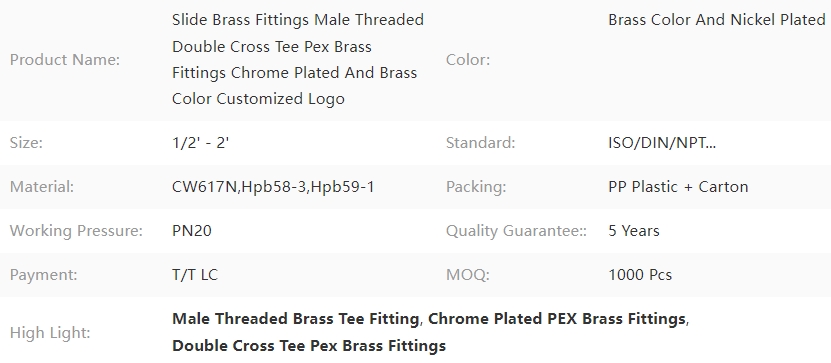The width and height of the screenshot is (831, 363).
Task: Select the Color label
Action: coord(468,60)
